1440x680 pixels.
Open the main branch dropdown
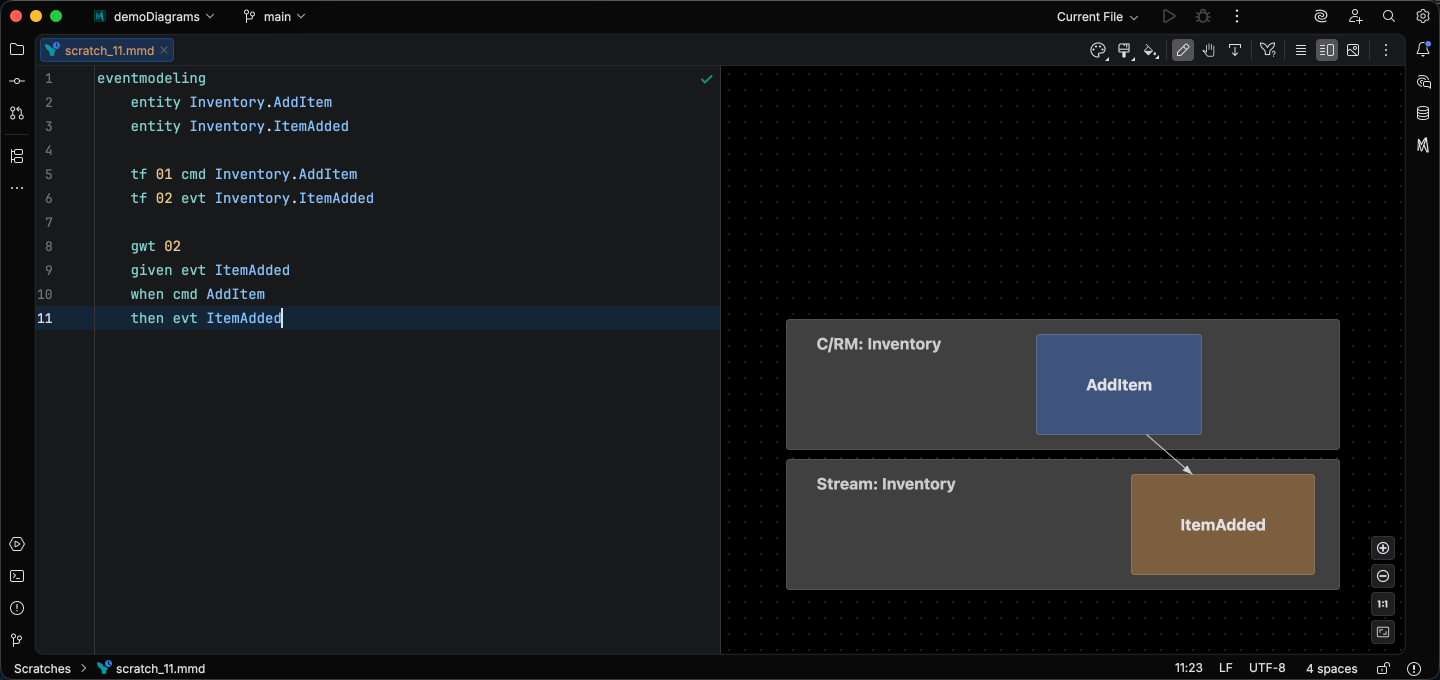[x=274, y=16]
